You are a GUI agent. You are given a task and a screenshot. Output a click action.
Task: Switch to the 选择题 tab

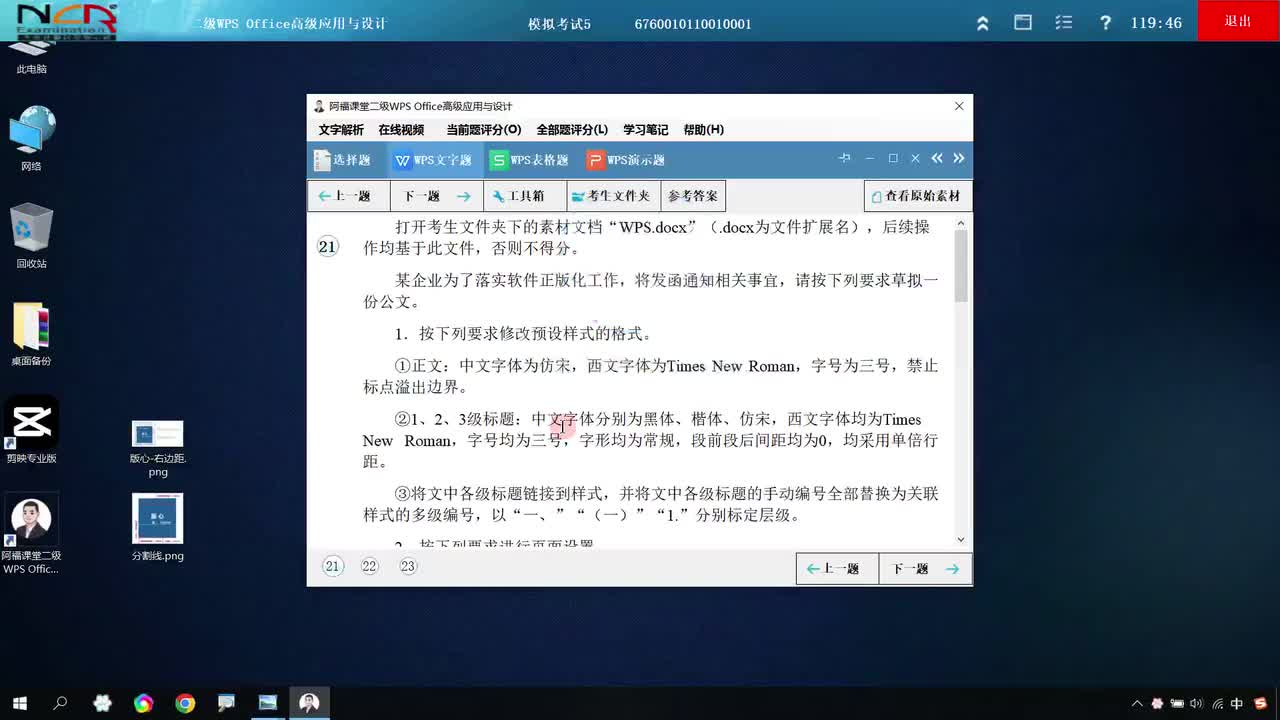pos(342,160)
